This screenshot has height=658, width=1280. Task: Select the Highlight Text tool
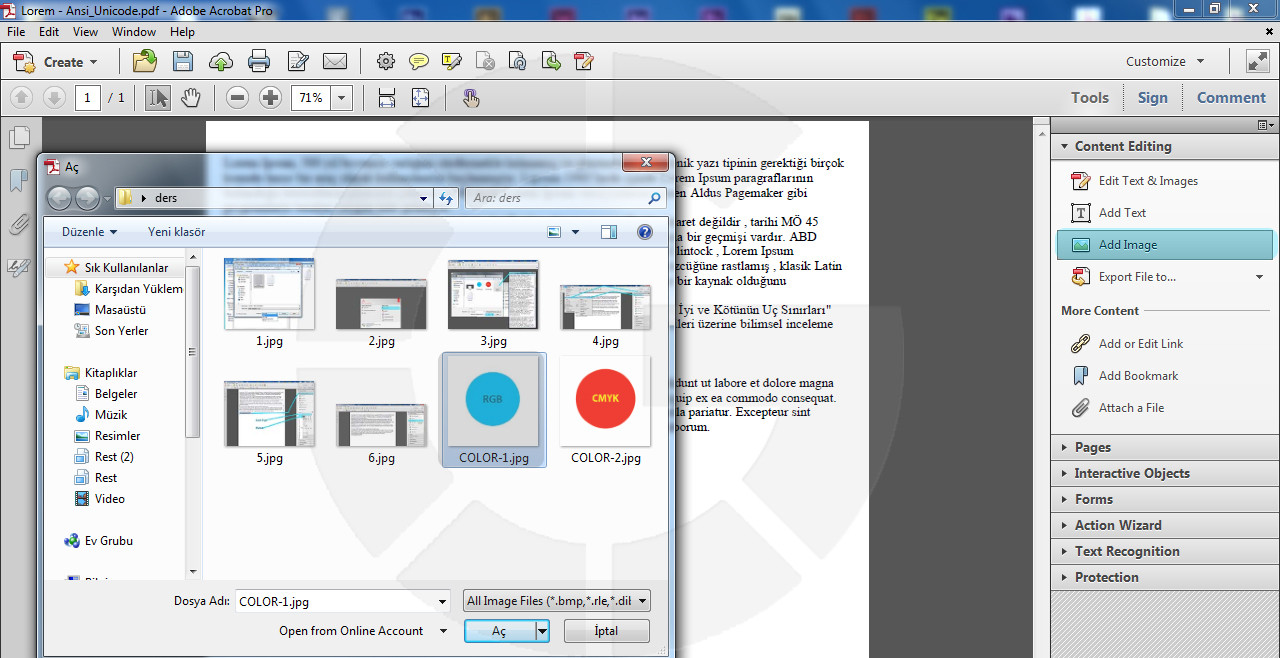pos(452,62)
